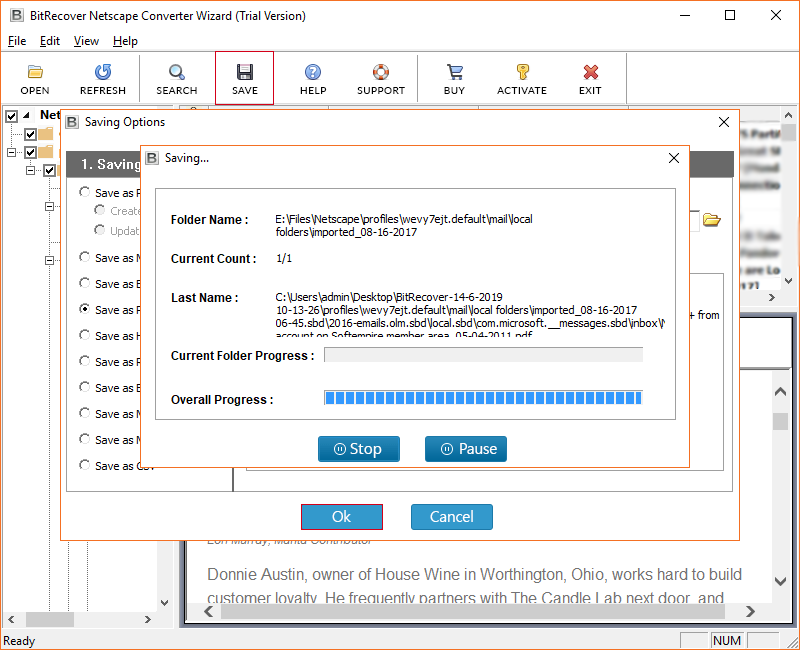This screenshot has width=800, height=650.
Task: Close the Saving Options dialog
Action: tap(723, 122)
